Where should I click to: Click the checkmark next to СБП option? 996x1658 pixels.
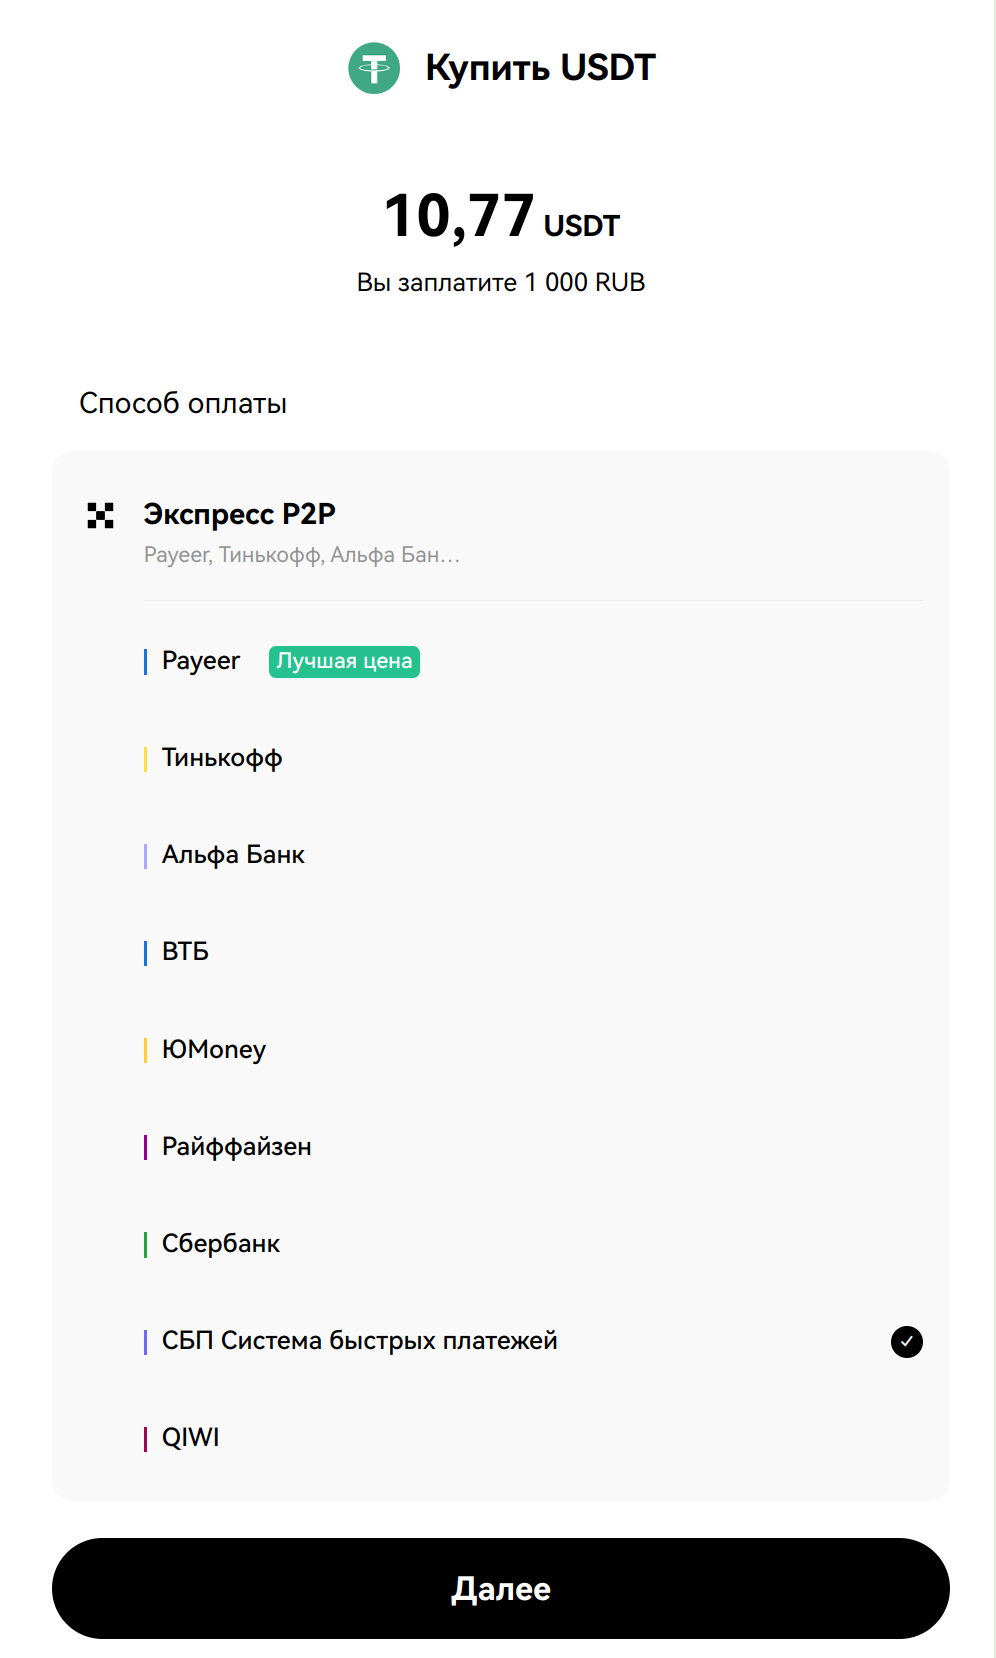pos(906,1341)
